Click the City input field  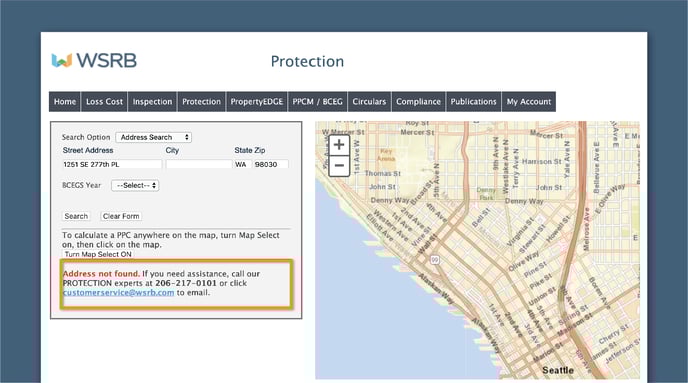199,164
